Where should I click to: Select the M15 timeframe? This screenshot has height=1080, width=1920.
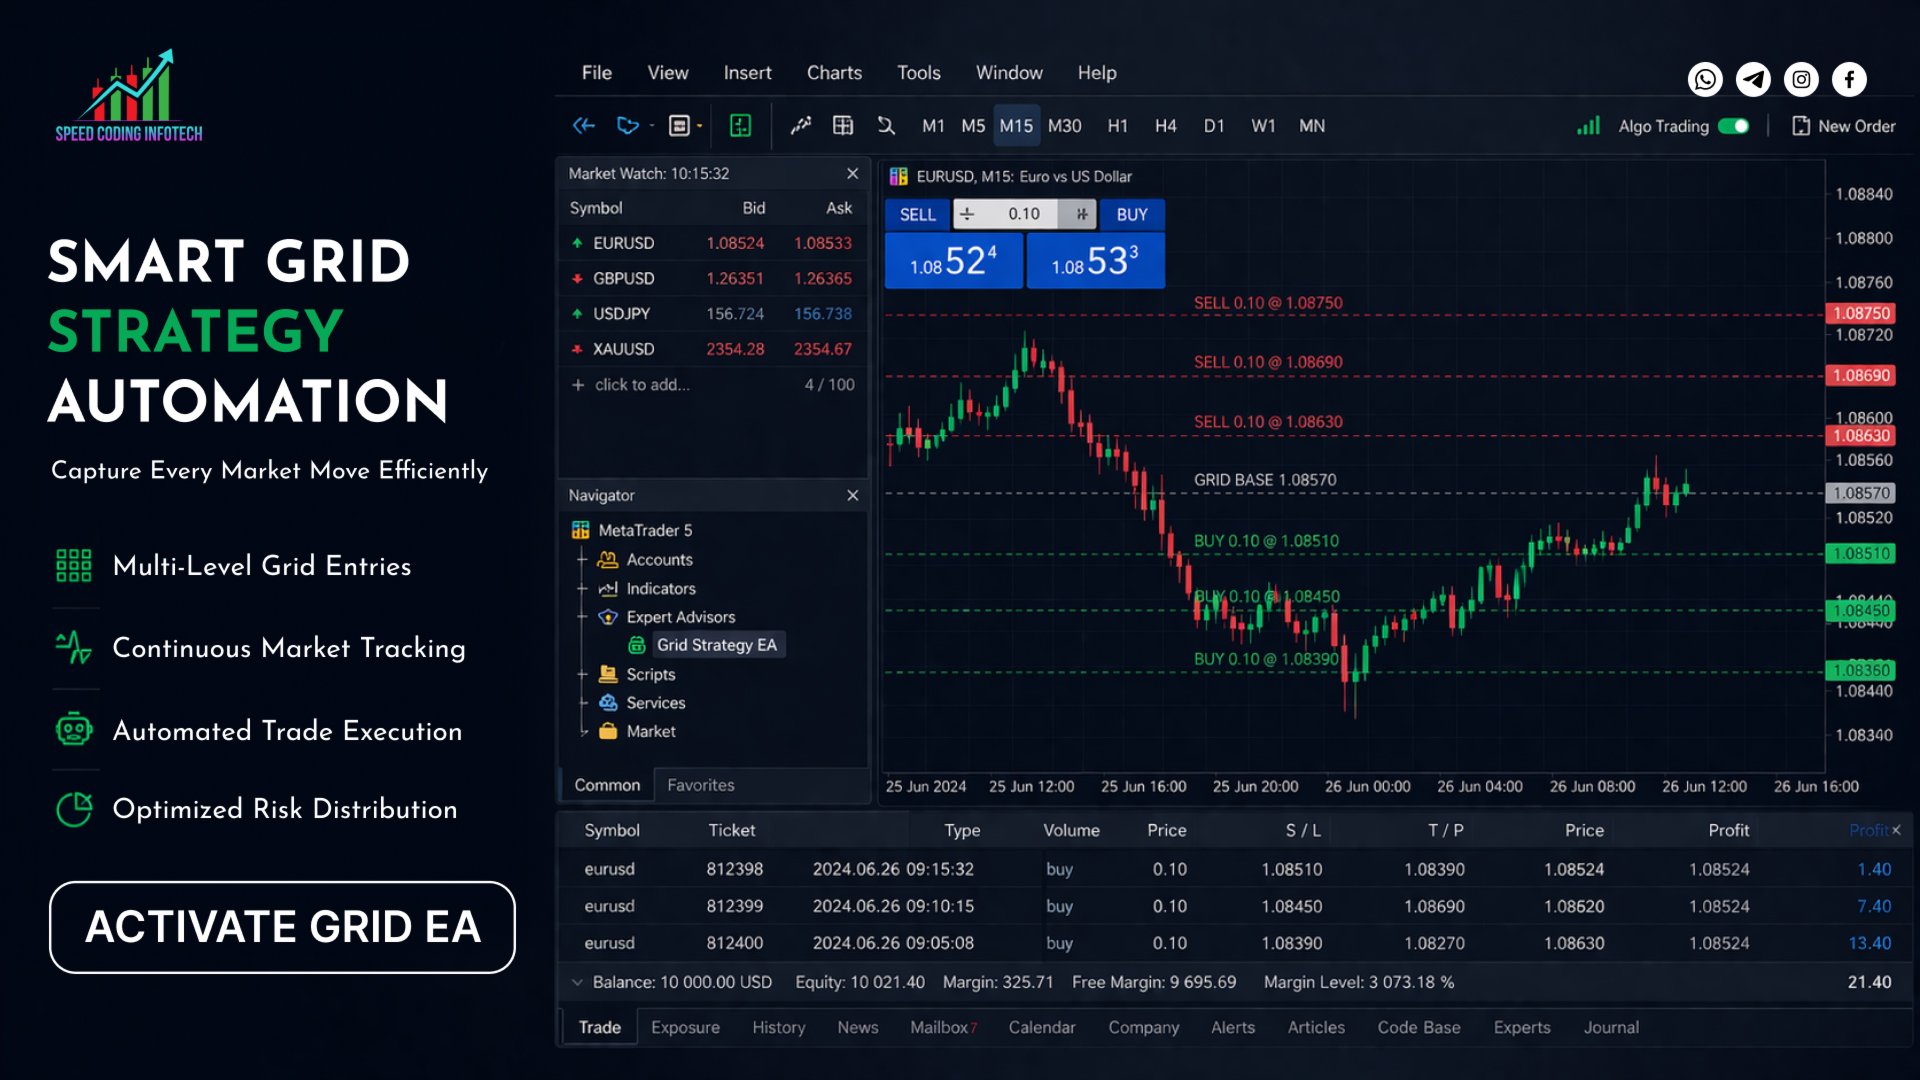click(x=1016, y=126)
